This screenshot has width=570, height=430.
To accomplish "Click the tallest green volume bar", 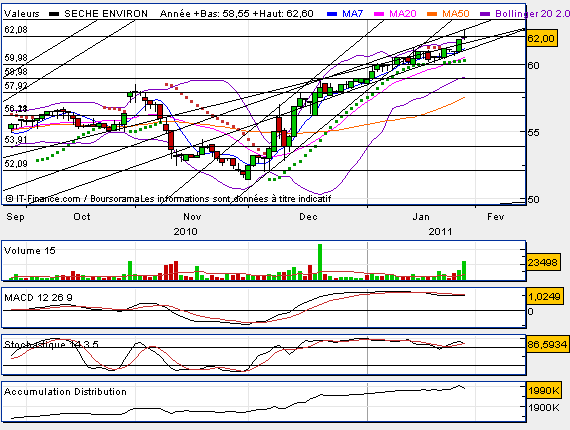I will click(x=320, y=262).
